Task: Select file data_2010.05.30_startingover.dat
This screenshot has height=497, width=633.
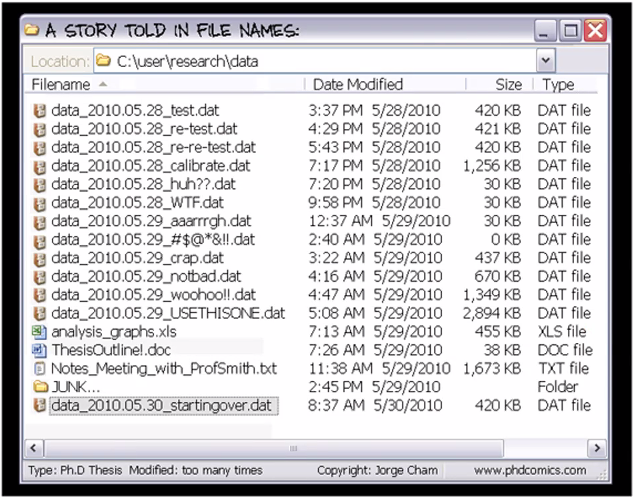Action: click(x=163, y=406)
